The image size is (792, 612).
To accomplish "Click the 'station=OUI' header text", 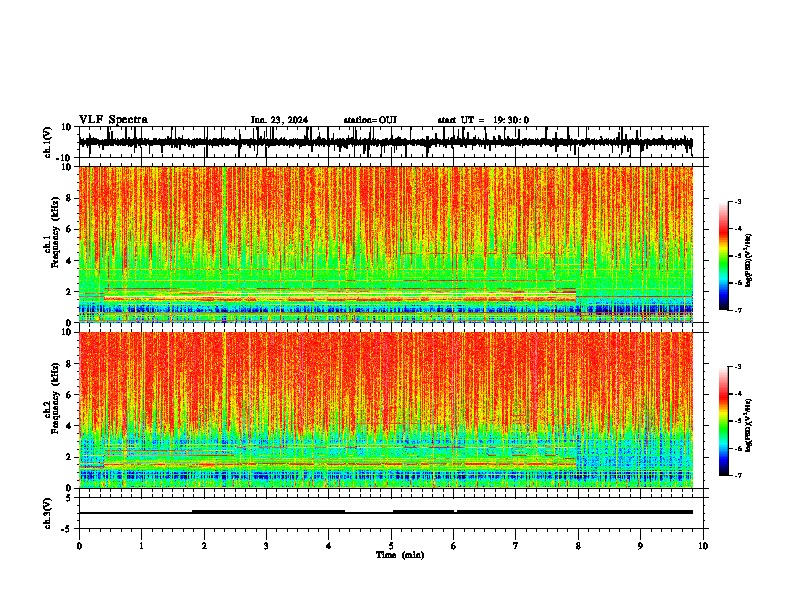I will tap(370, 120).
